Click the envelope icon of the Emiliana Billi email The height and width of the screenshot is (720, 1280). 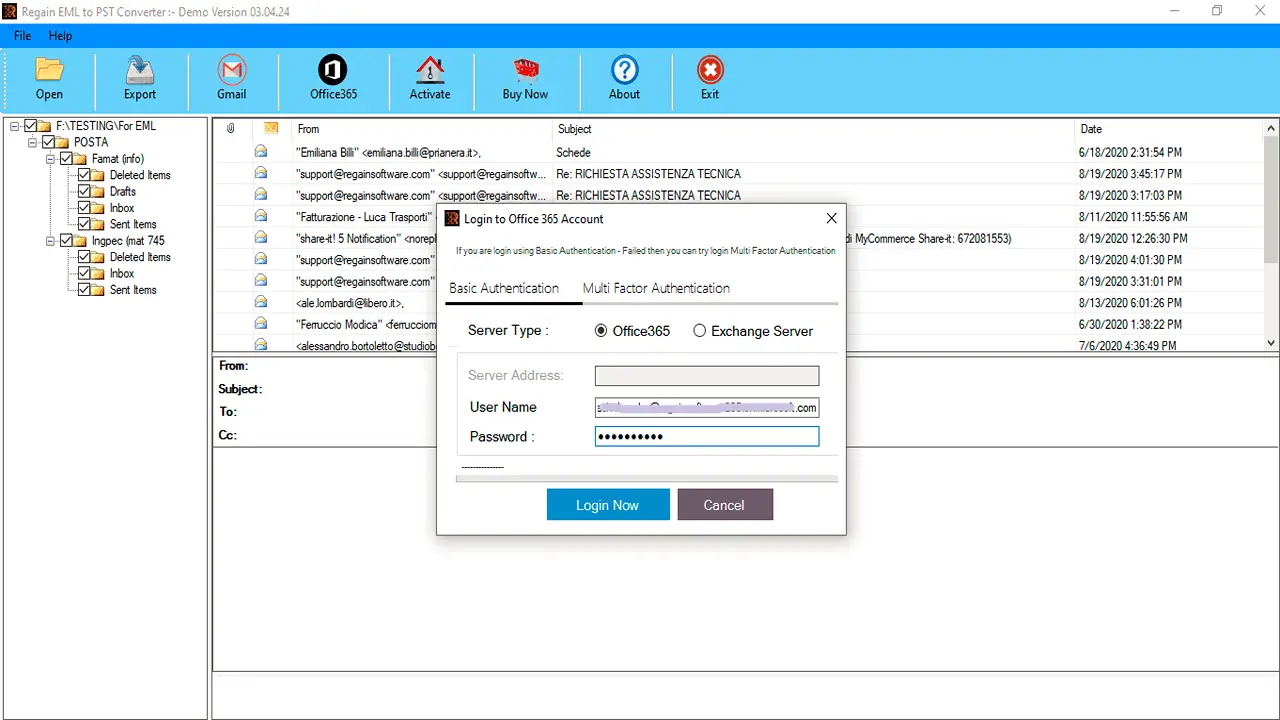pyautogui.click(x=261, y=152)
